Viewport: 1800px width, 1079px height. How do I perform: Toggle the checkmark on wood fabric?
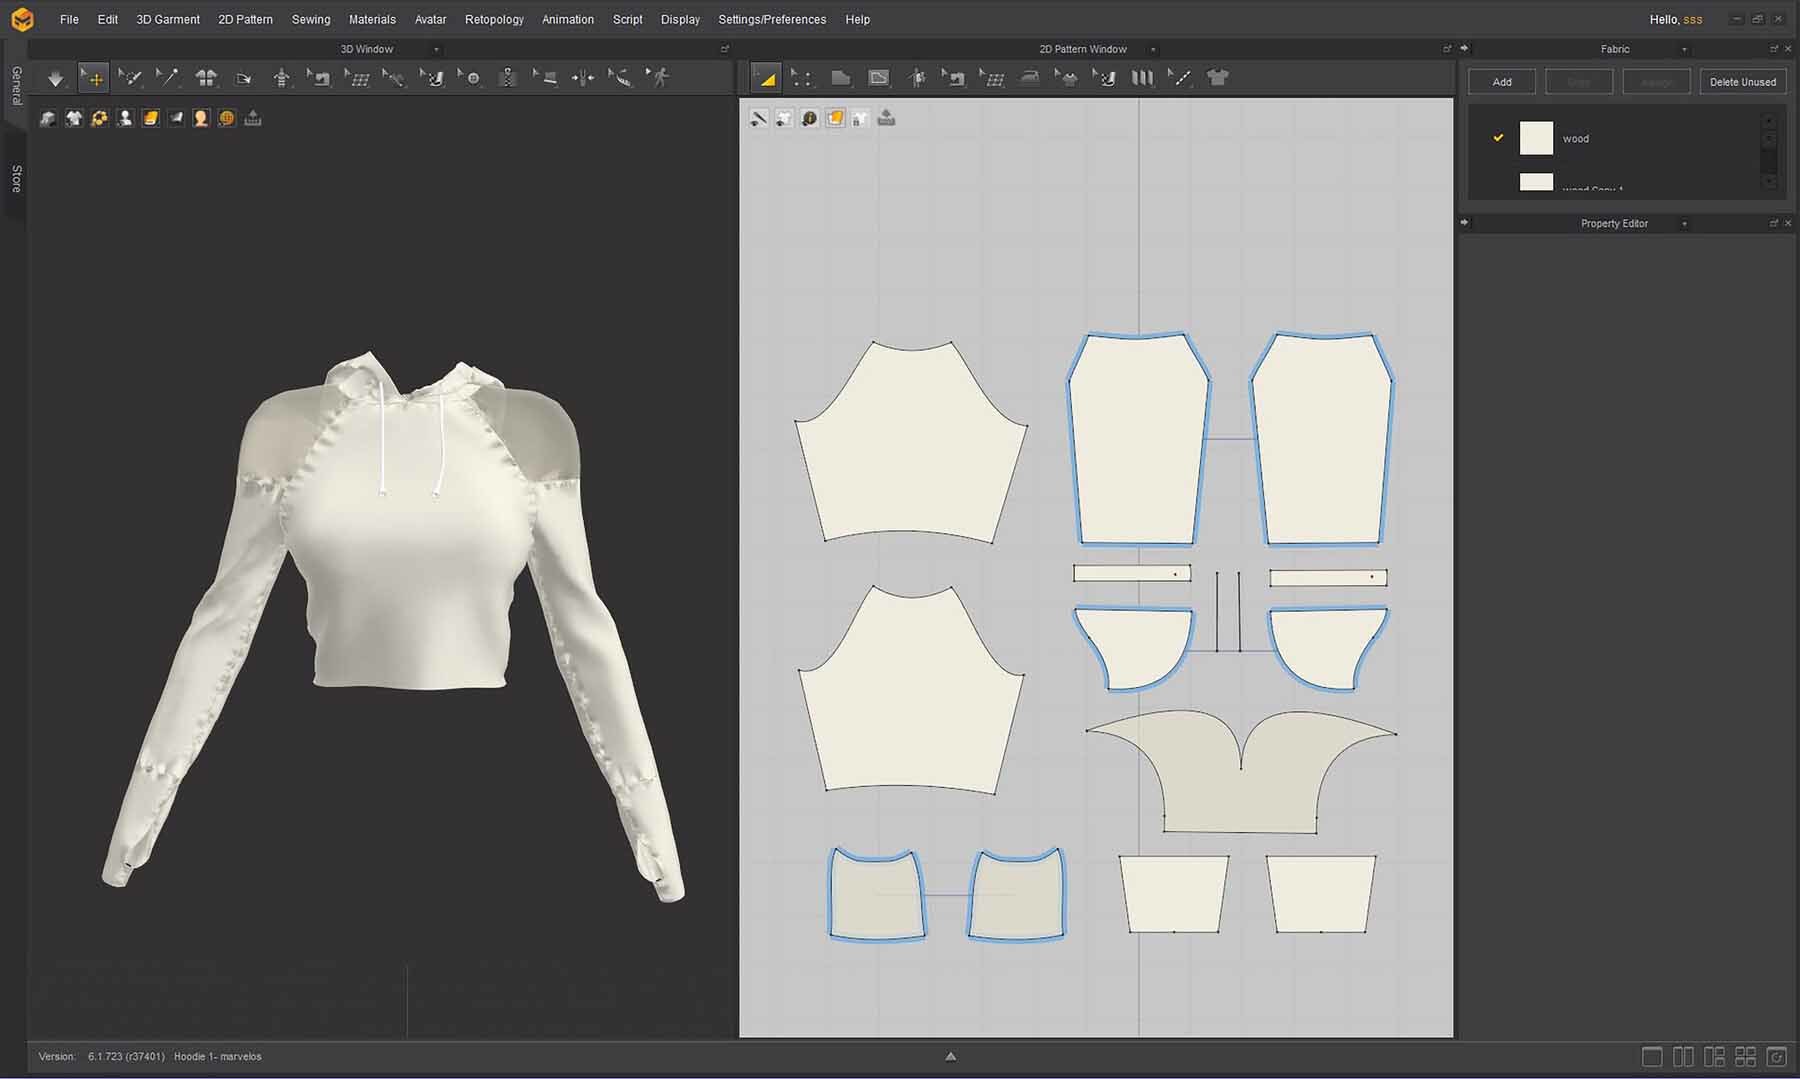click(1498, 138)
